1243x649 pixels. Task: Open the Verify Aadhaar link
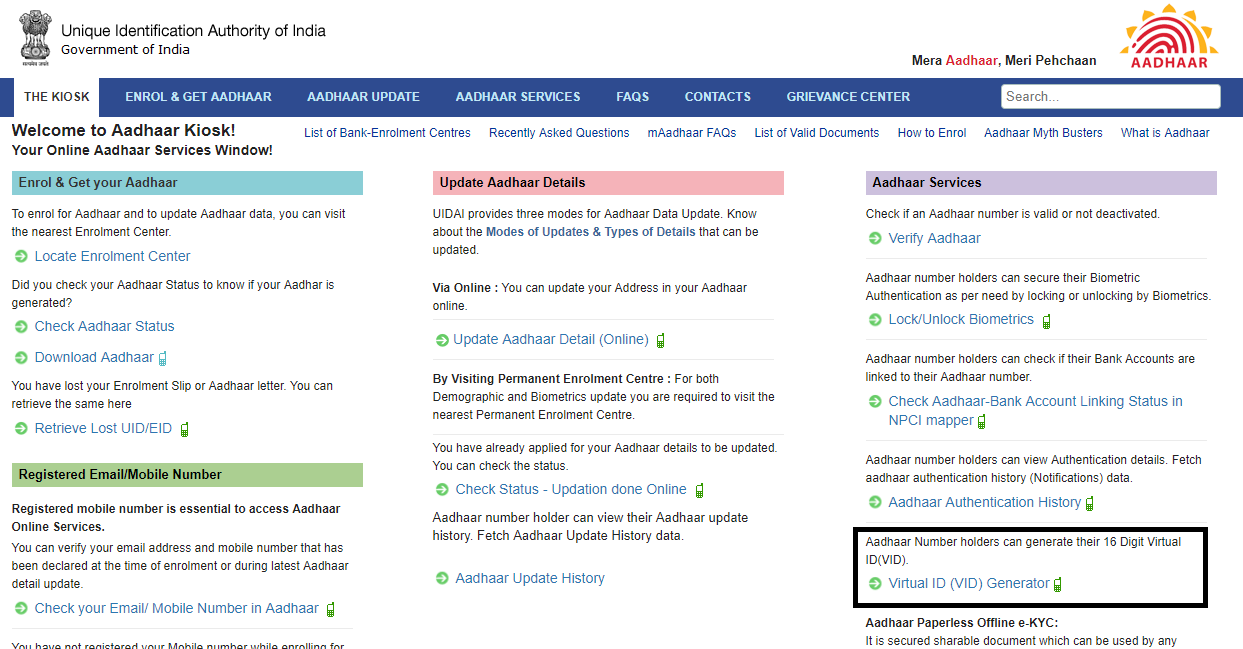934,238
